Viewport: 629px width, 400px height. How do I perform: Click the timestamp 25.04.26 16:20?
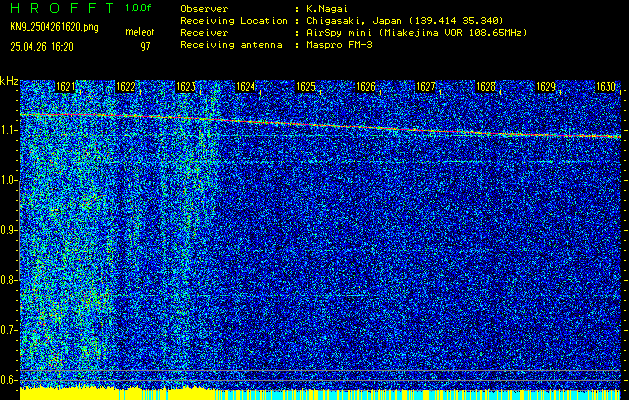coord(42,47)
